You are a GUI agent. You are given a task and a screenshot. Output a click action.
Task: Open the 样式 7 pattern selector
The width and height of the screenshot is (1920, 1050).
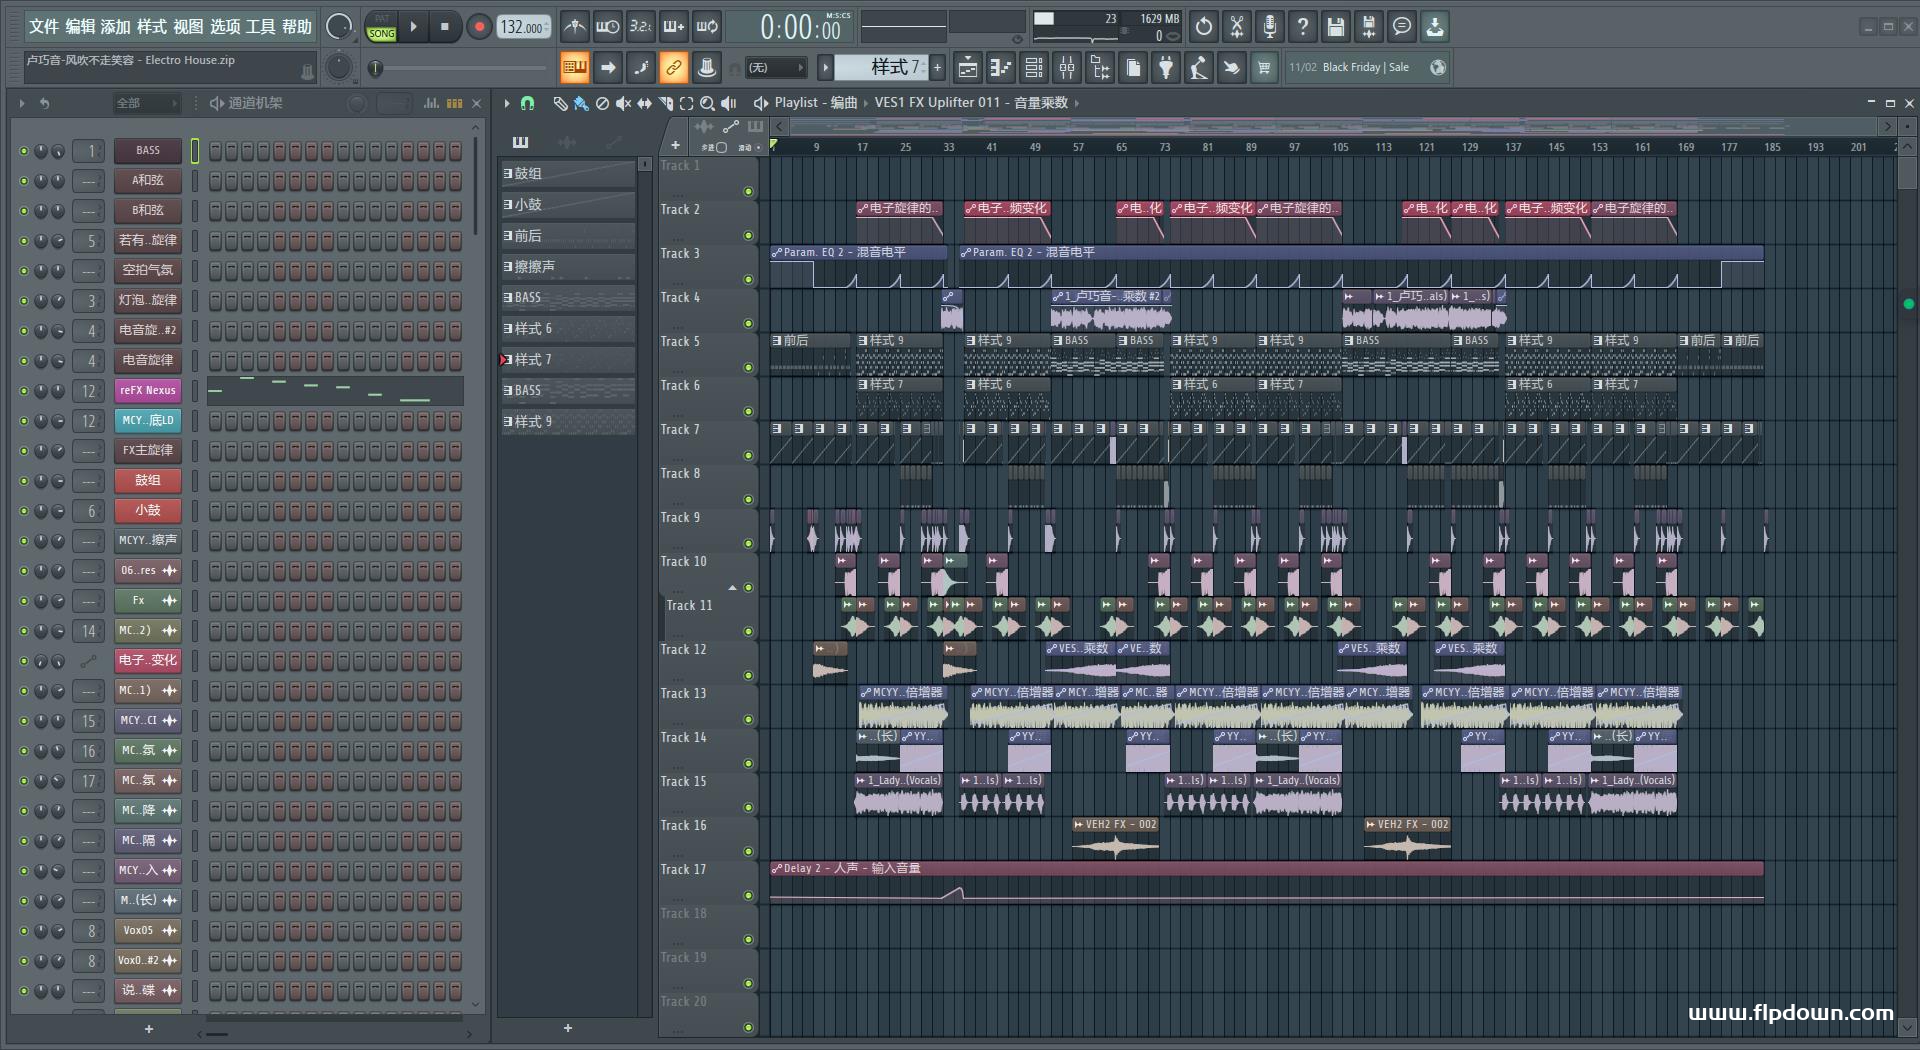click(x=882, y=67)
